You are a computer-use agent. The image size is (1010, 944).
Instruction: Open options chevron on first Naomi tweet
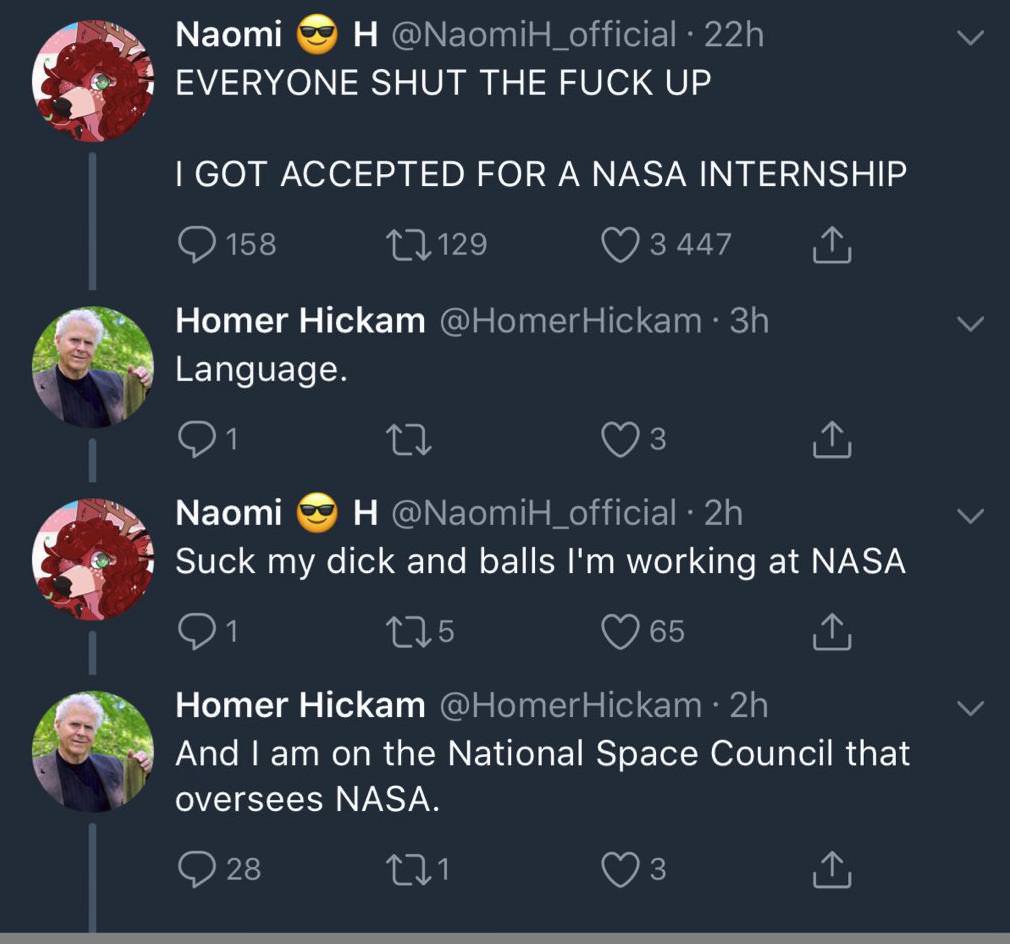[x=971, y=38]
